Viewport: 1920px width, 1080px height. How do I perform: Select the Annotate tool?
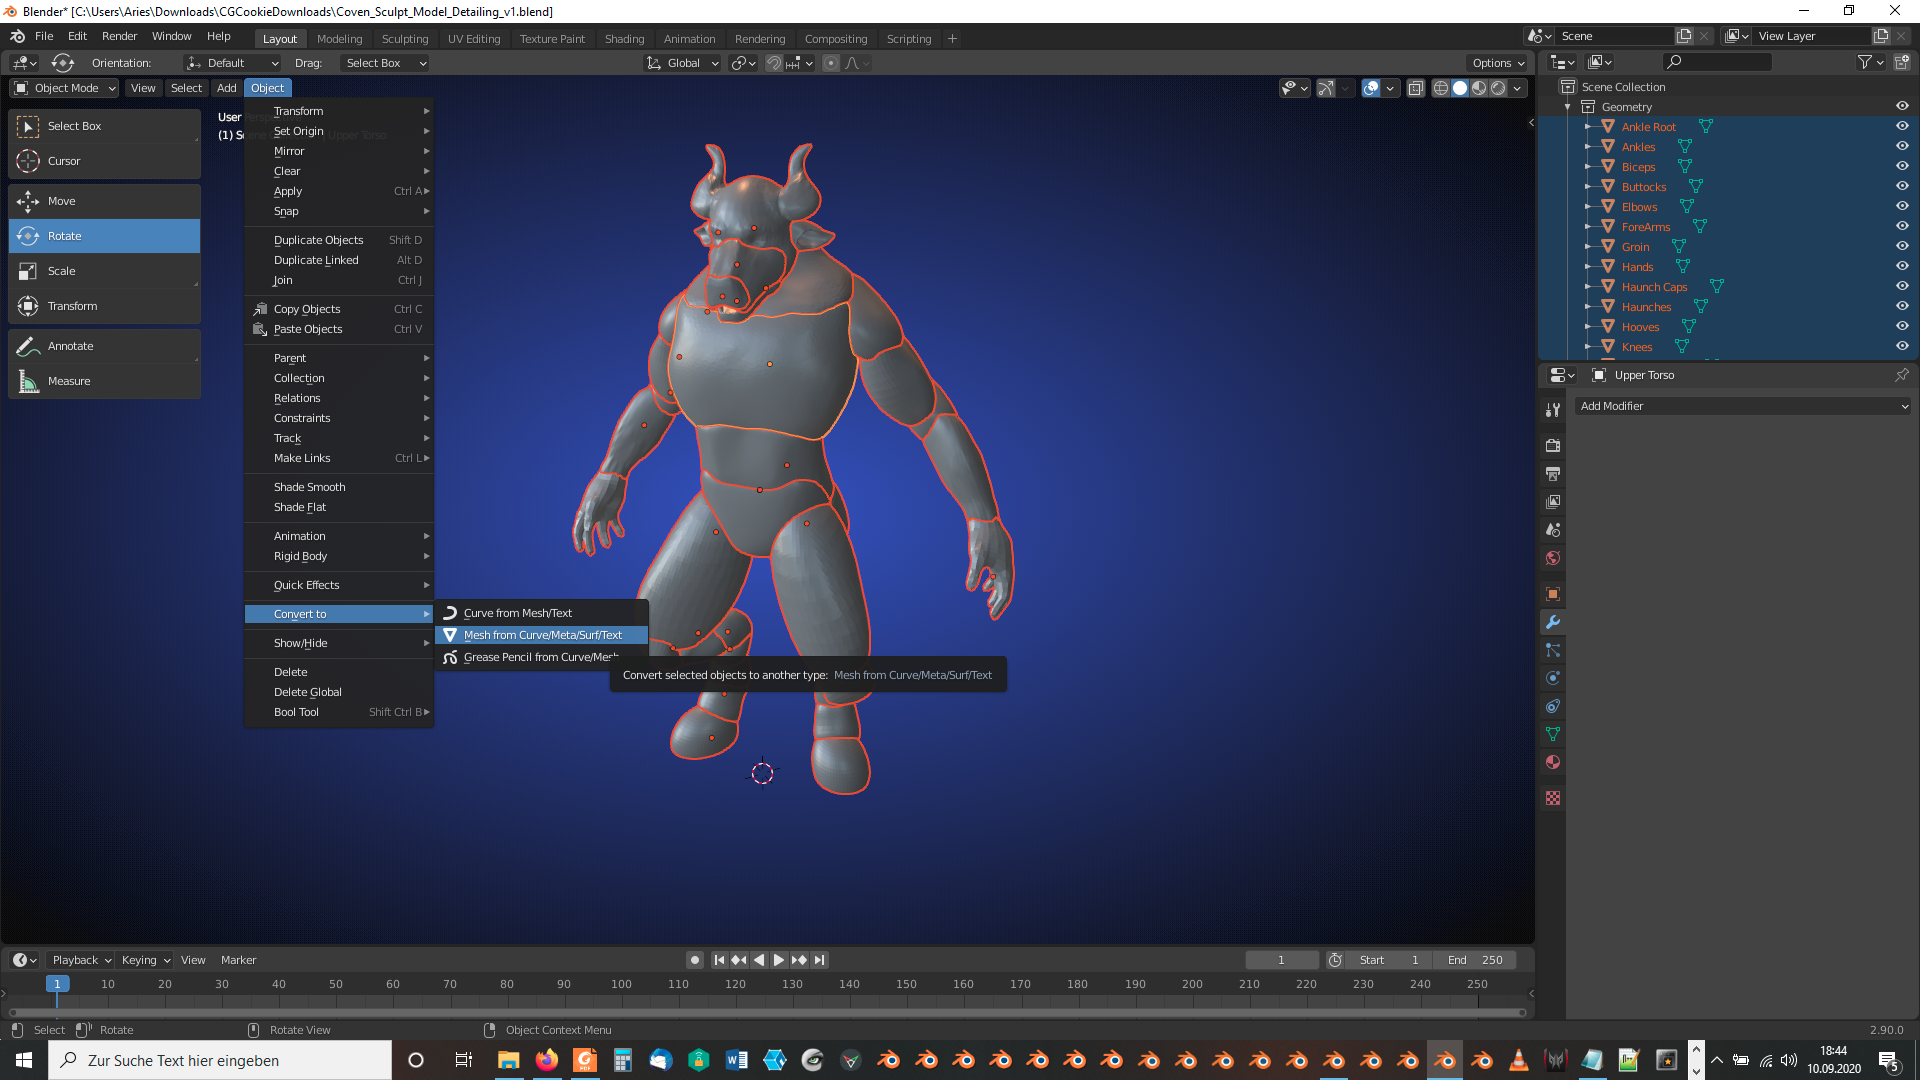70,346
